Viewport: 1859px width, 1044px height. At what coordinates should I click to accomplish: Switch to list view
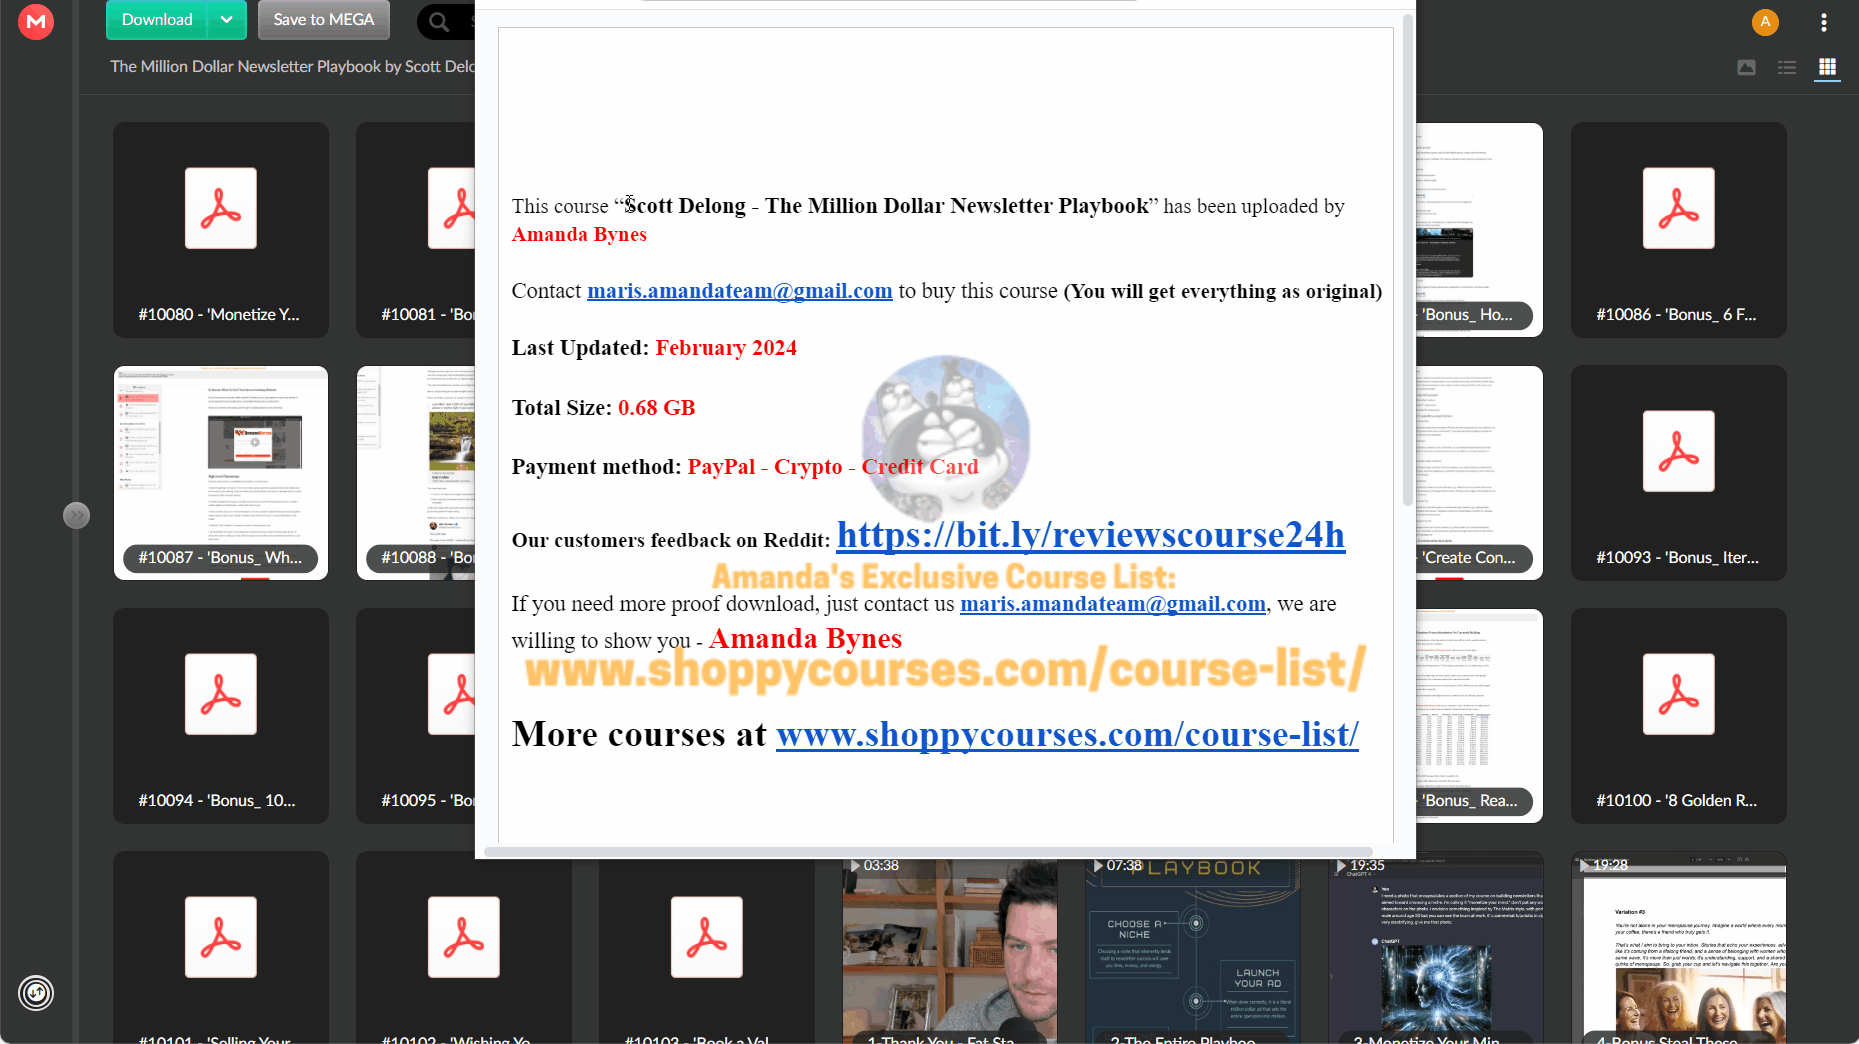tap(1787, 67)
